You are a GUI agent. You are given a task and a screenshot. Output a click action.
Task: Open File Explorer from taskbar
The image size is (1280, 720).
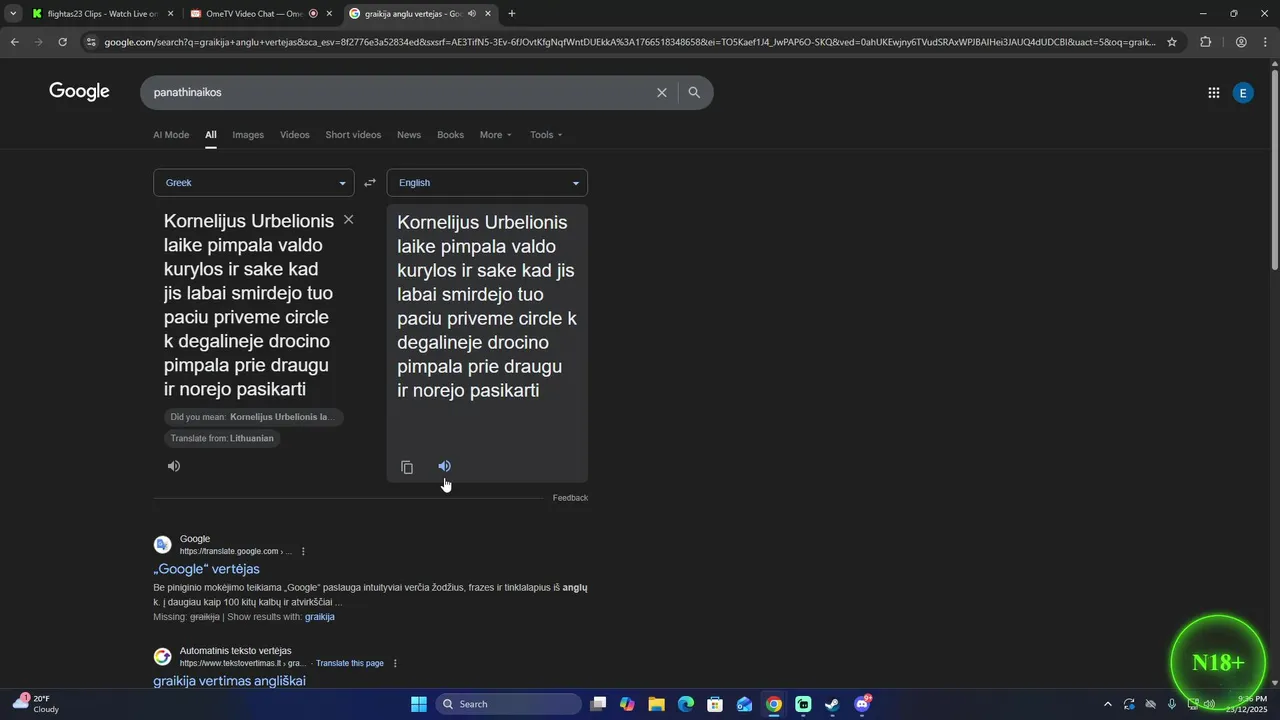[656, 704]
